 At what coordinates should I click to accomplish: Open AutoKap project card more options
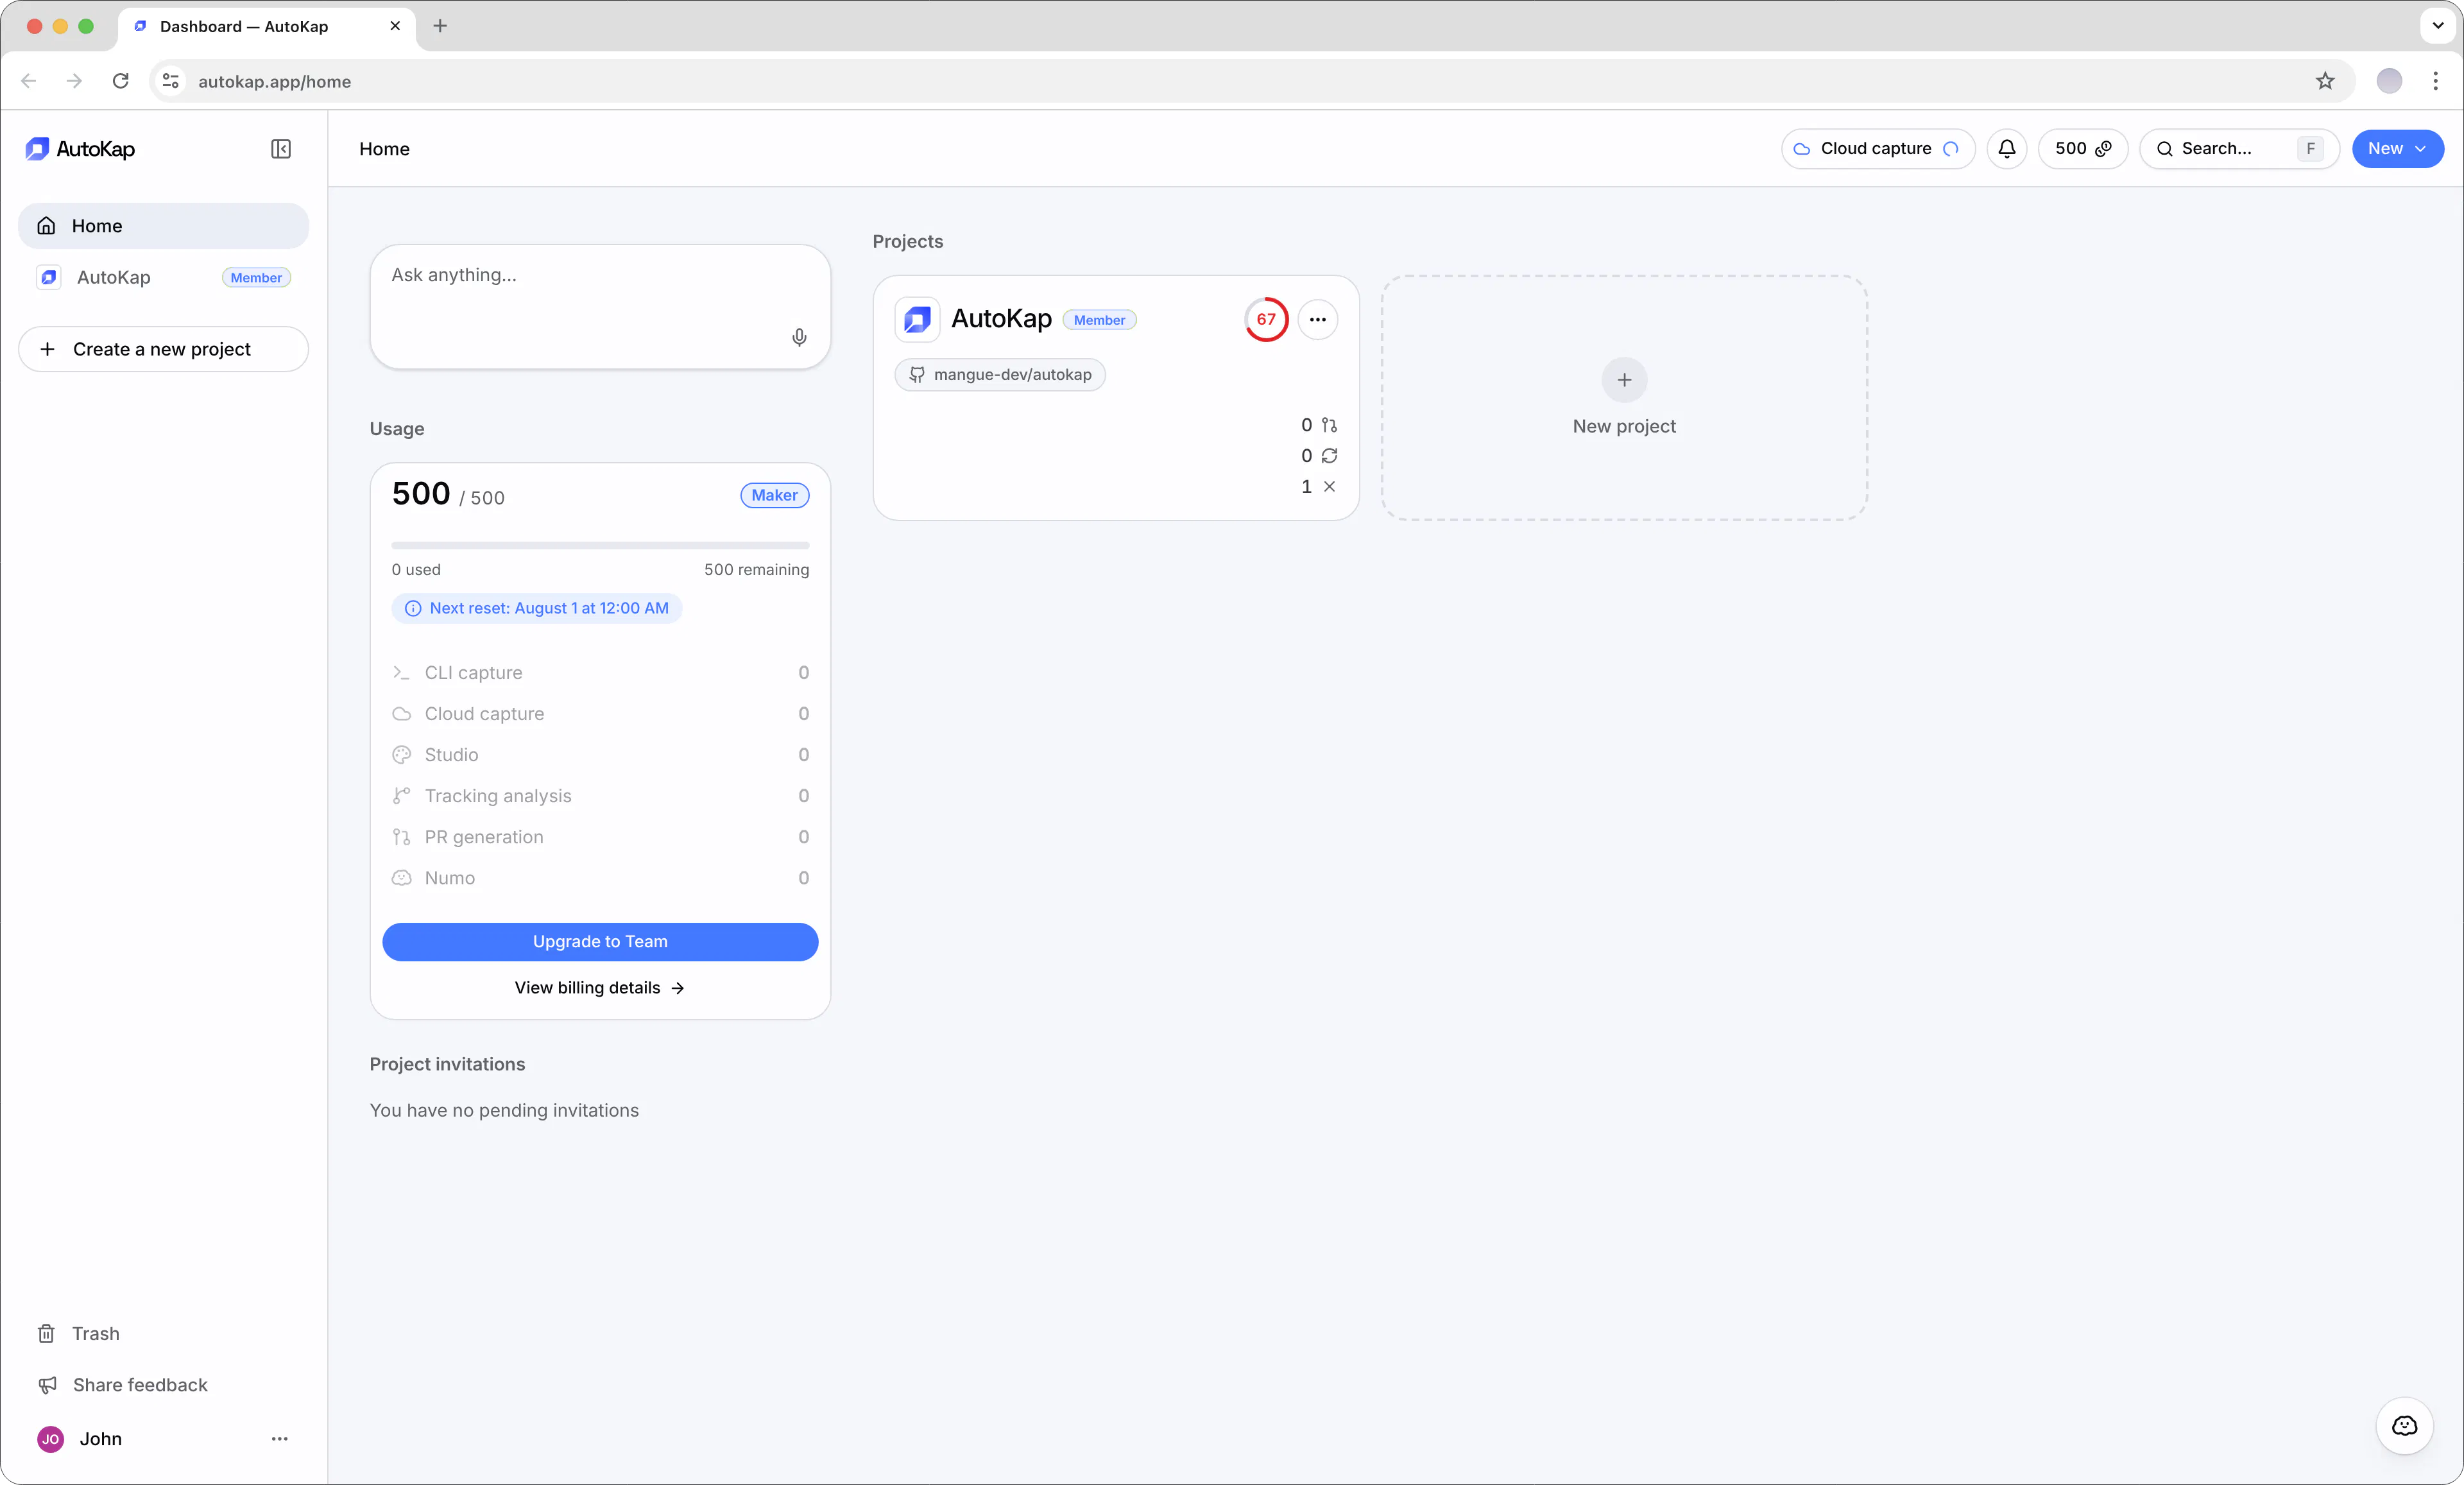point(1317,320)
